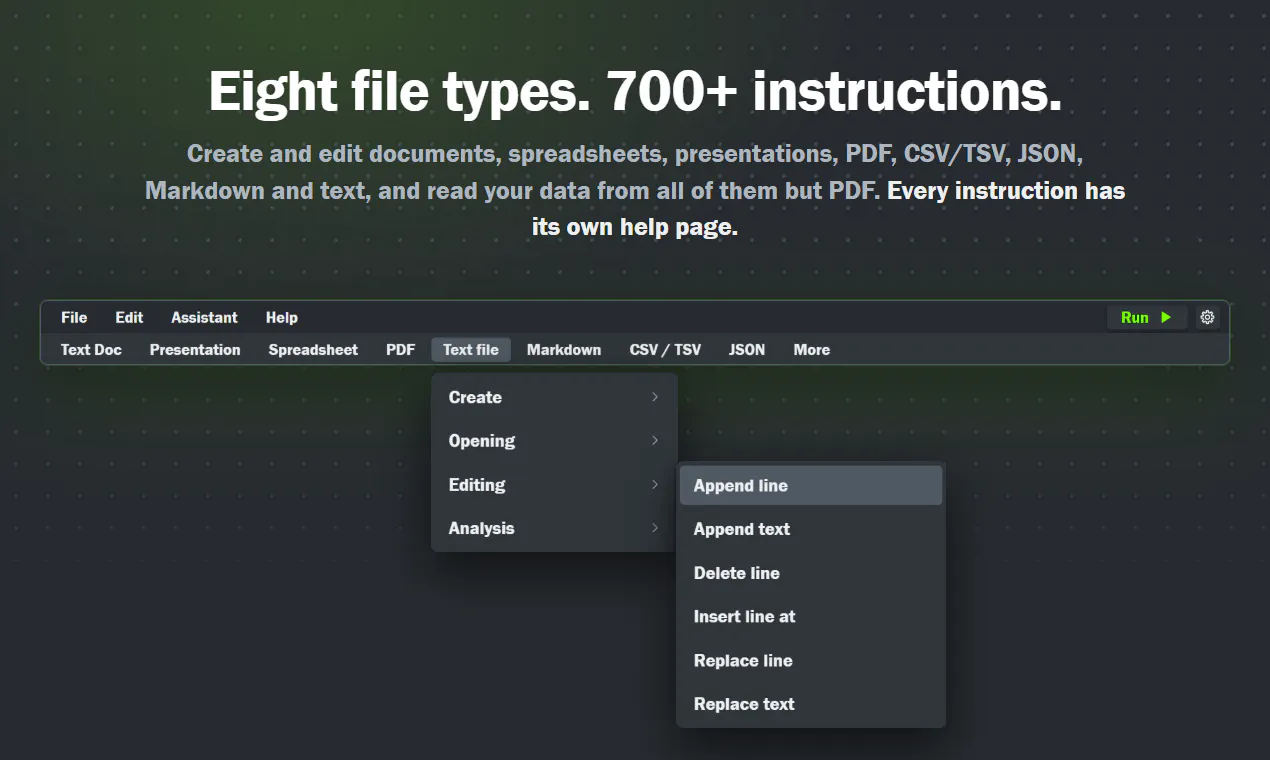Select the Text Doc tab
This screenshot has height=760, width=1270.
(91, 350)
